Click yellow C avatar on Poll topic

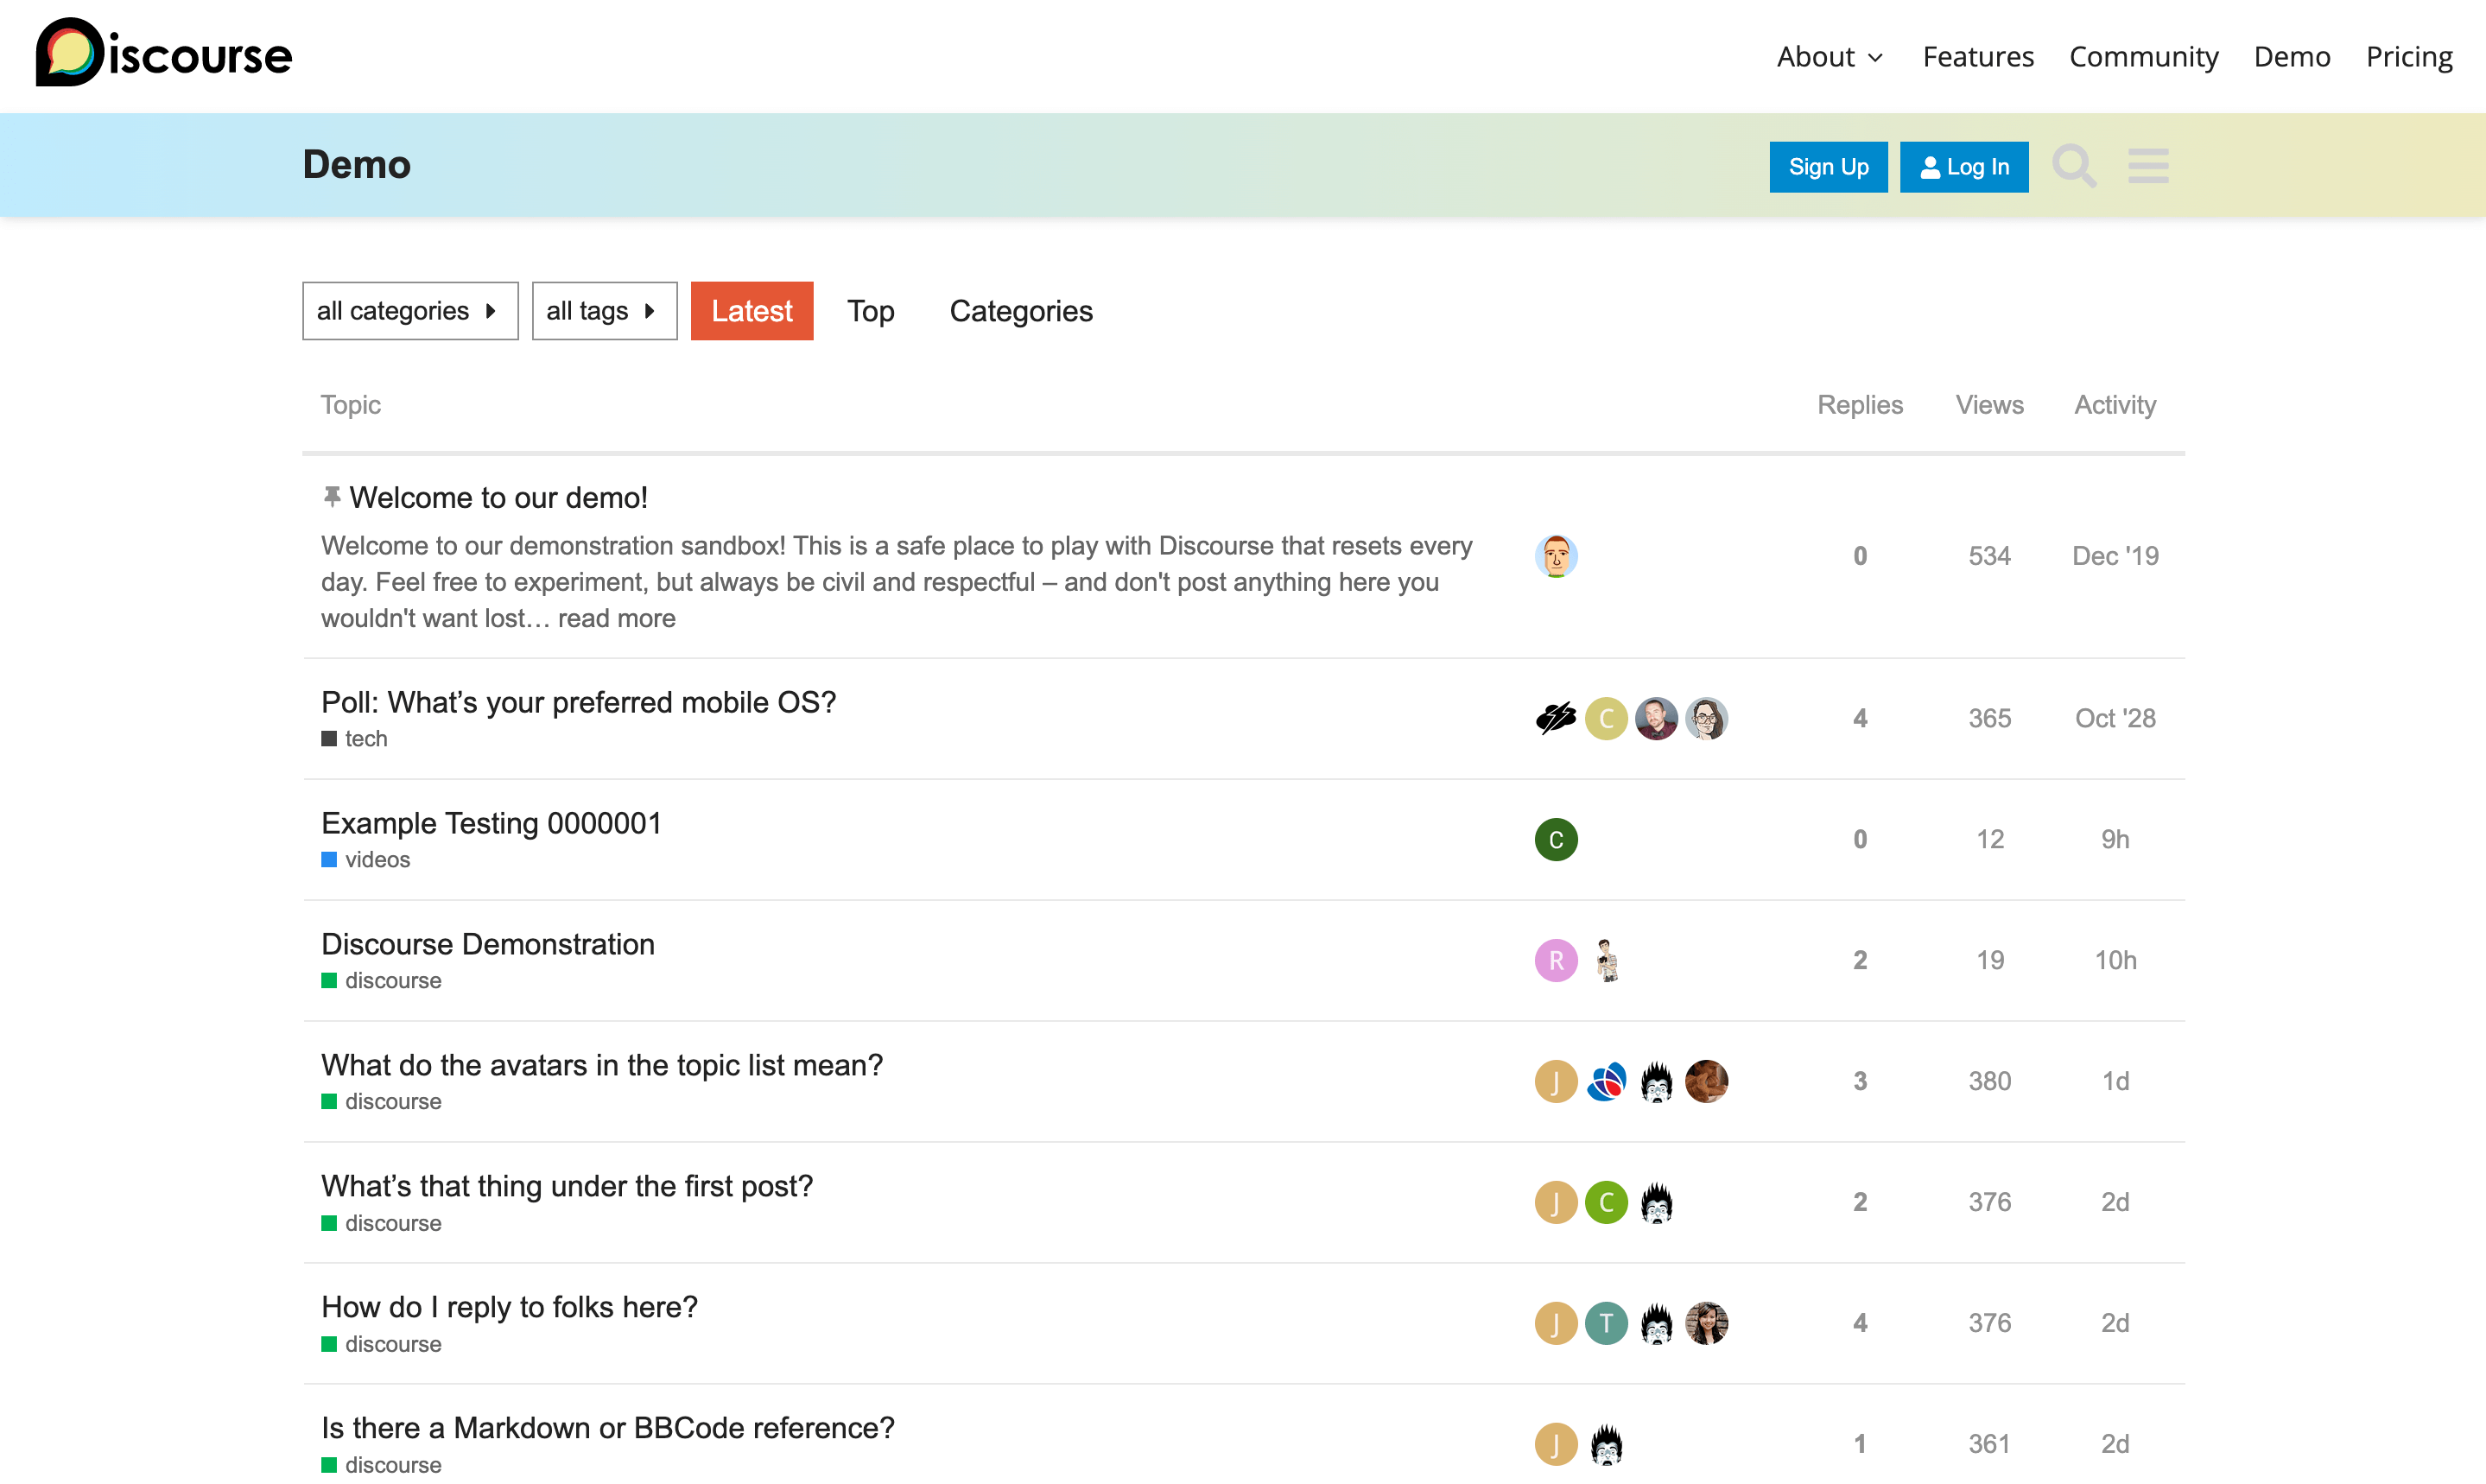click(1606, 718)
